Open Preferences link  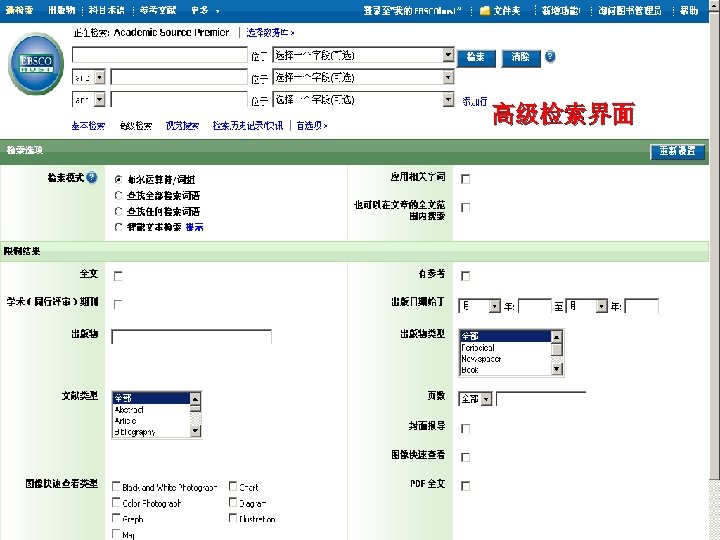coord(312,126)
